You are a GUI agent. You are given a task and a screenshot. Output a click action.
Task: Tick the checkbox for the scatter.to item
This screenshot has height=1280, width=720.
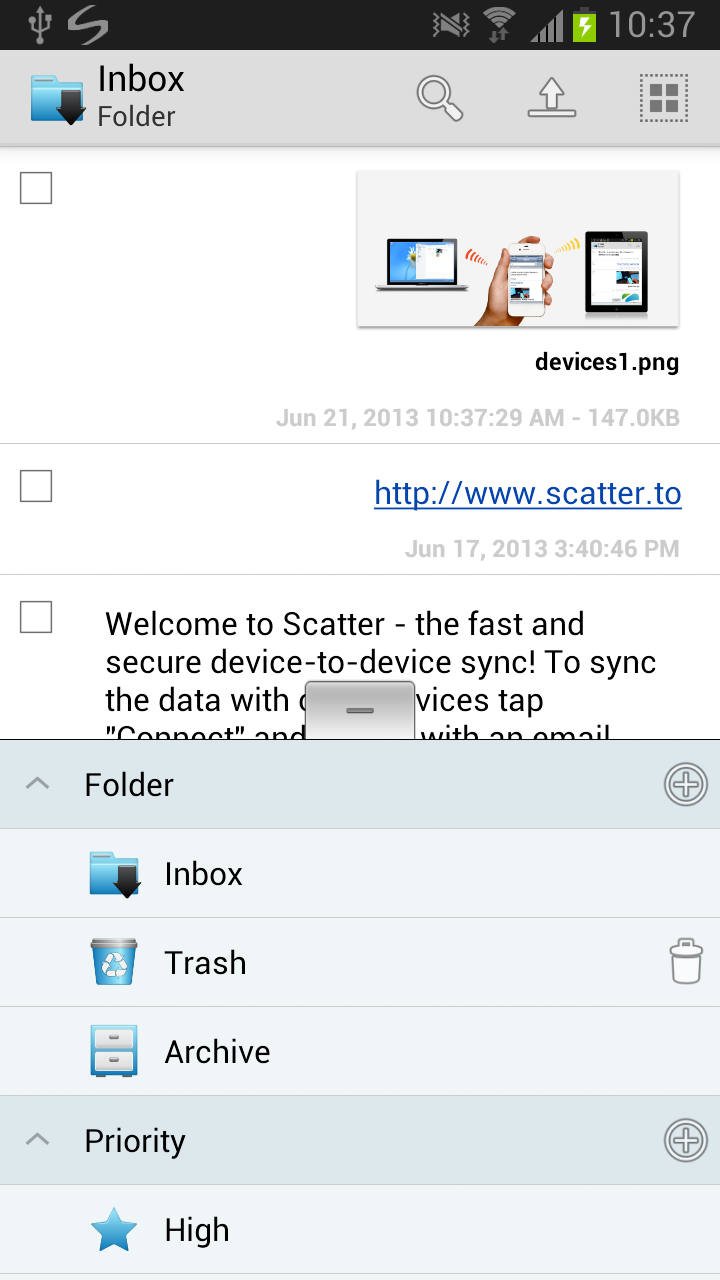(35, 486)
